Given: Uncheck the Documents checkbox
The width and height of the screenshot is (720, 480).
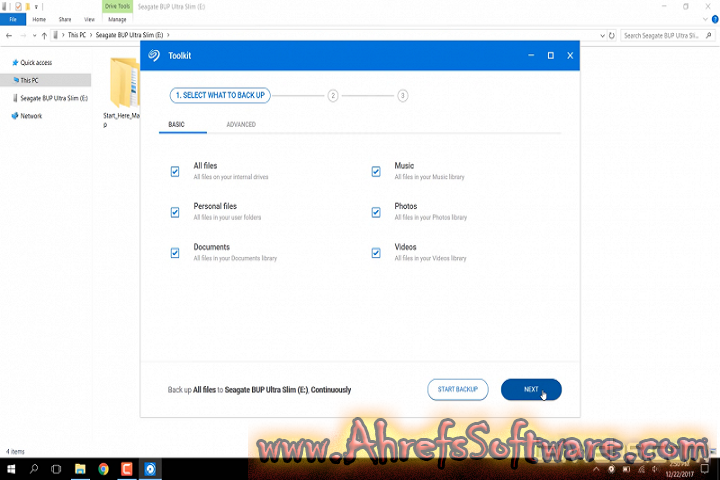Looking at the screenshot, I should (x=175, y=253).
